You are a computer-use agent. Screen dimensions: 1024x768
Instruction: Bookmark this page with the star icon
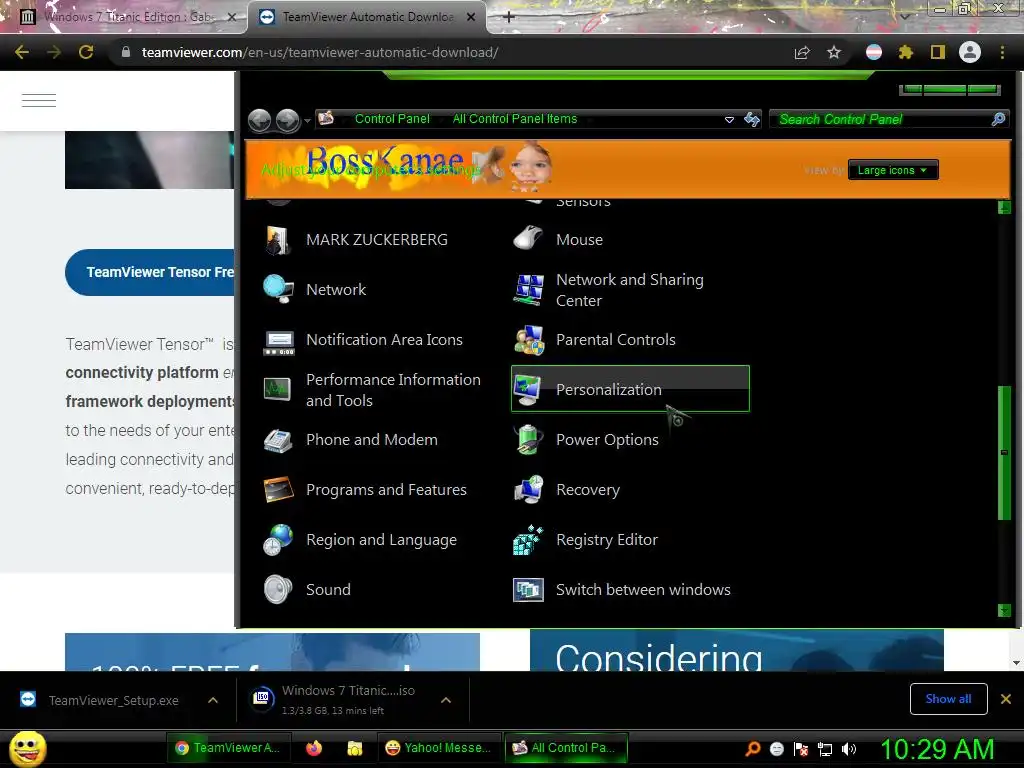click(x=833, y=52)
